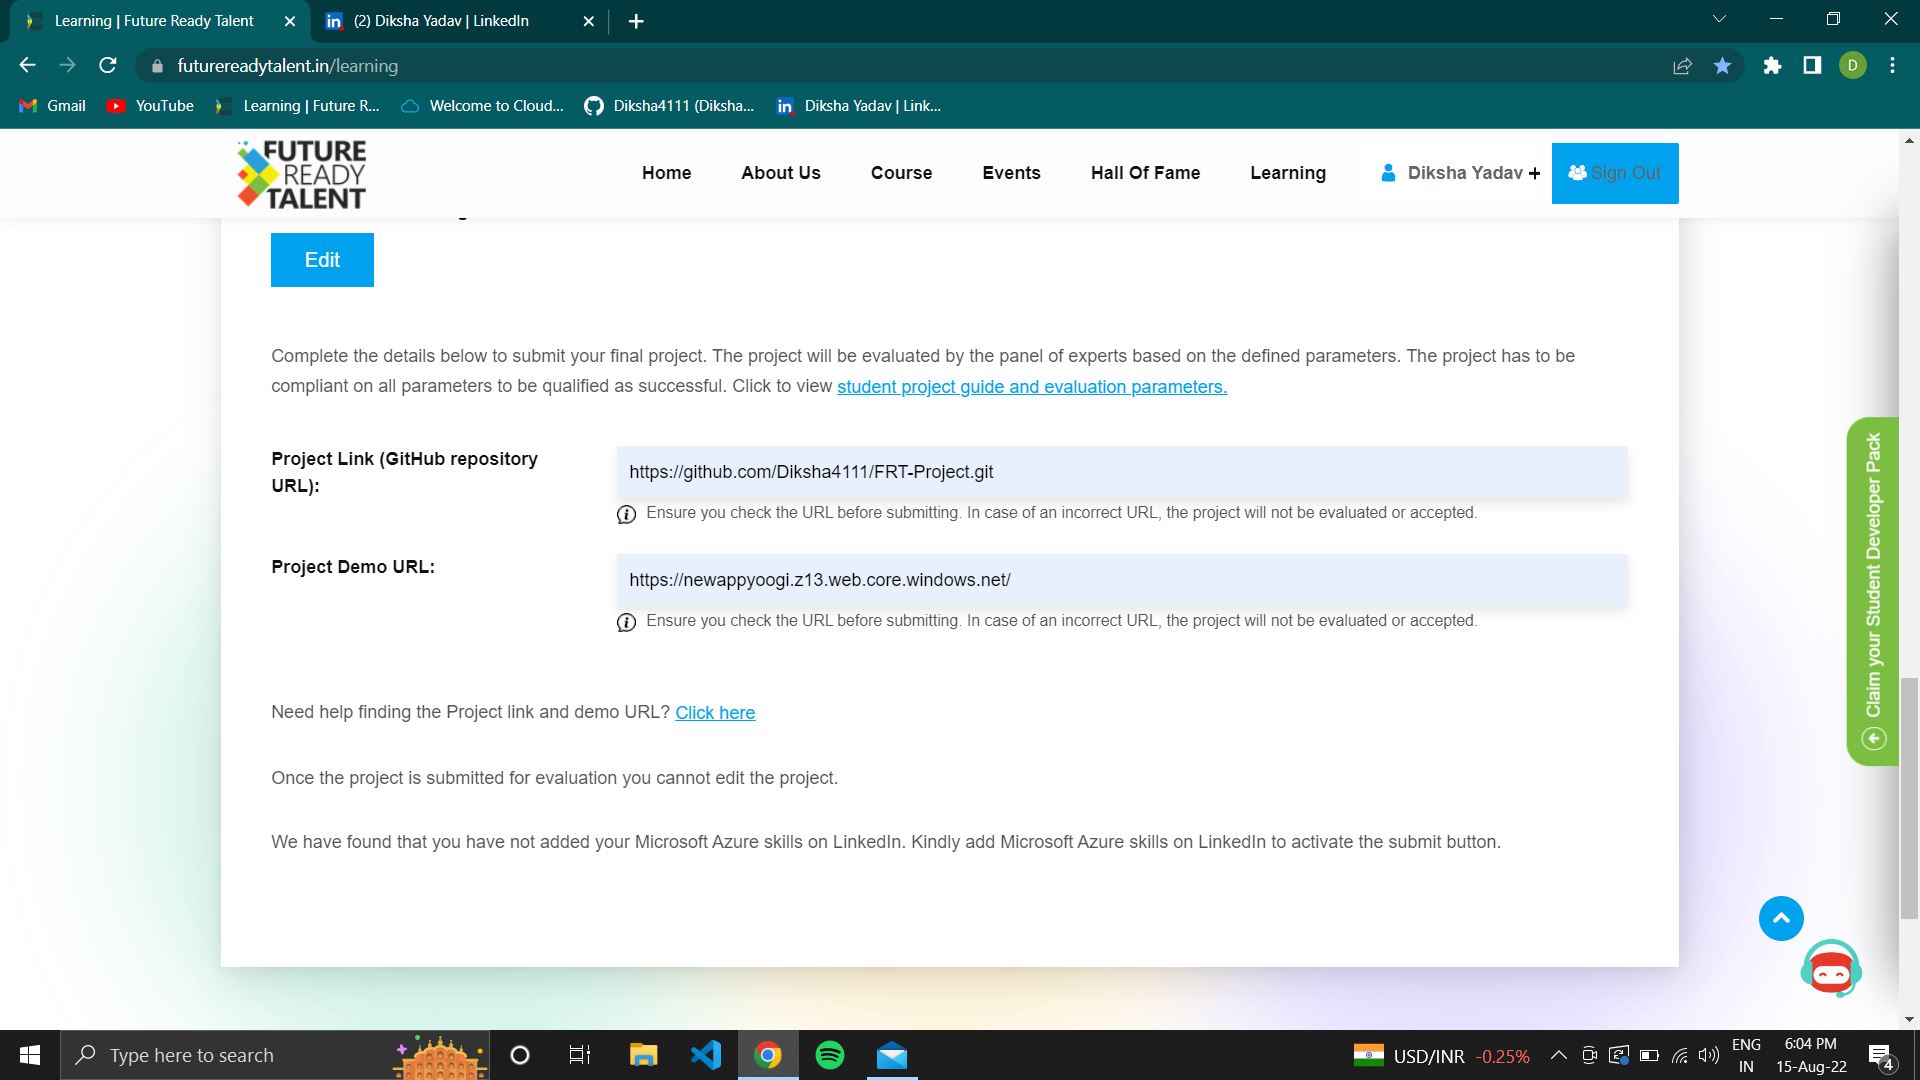Switch to Diksha Yadav LinkedIn tab

441,21
